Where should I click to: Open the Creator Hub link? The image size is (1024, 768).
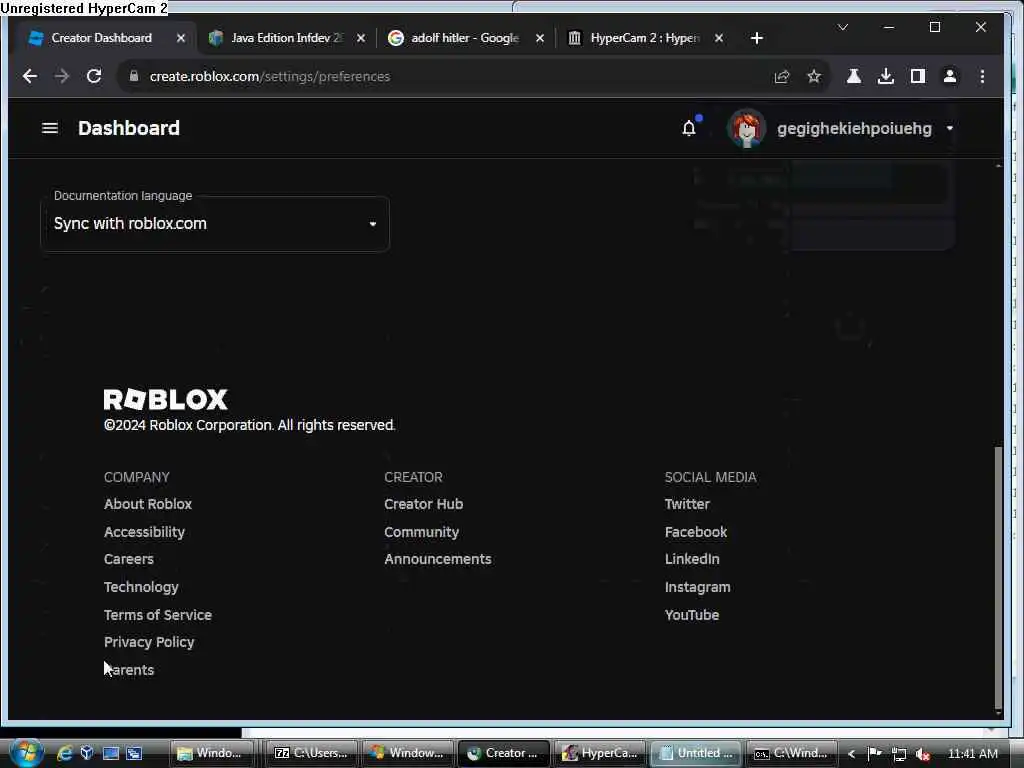pyautogui.click(x=423, y=504)
